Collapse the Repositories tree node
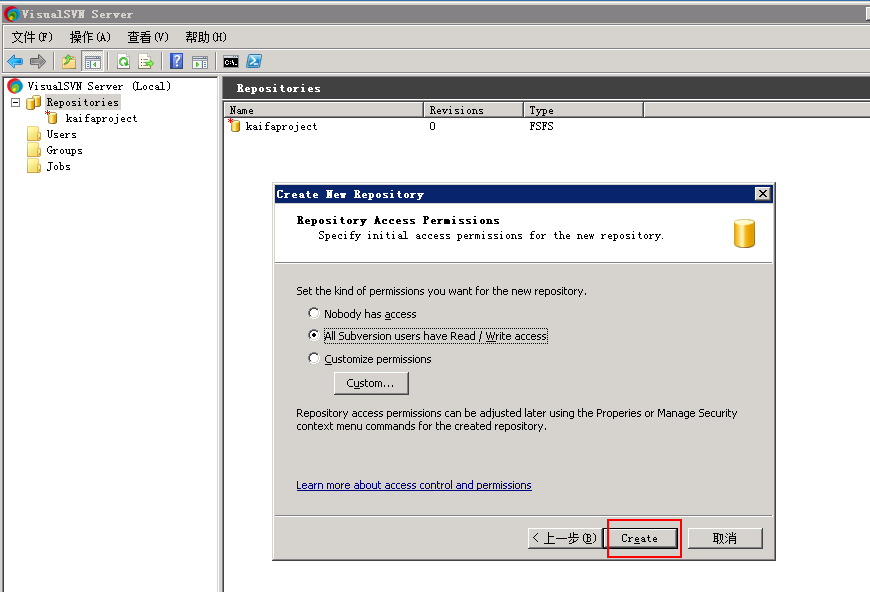 16,102
